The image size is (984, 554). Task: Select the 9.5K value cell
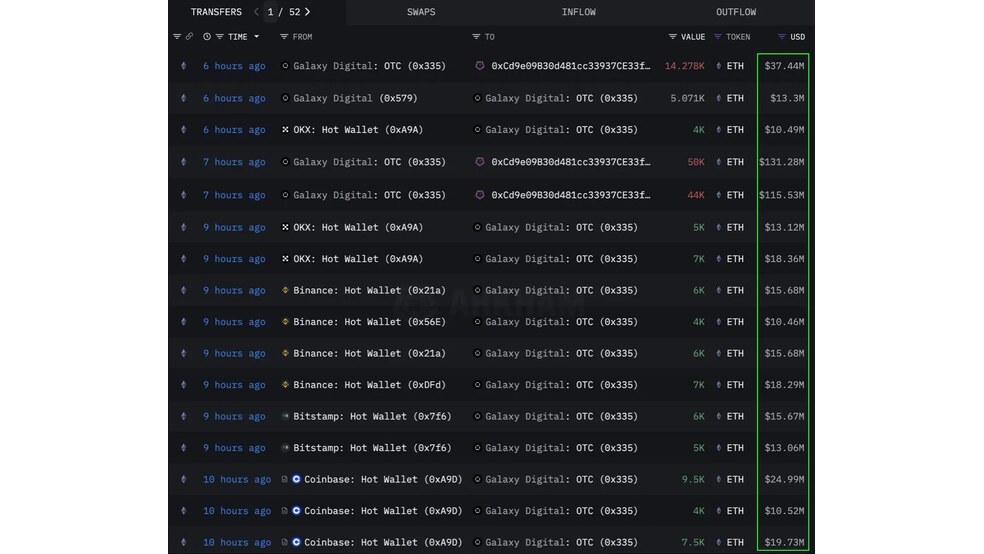693,479
